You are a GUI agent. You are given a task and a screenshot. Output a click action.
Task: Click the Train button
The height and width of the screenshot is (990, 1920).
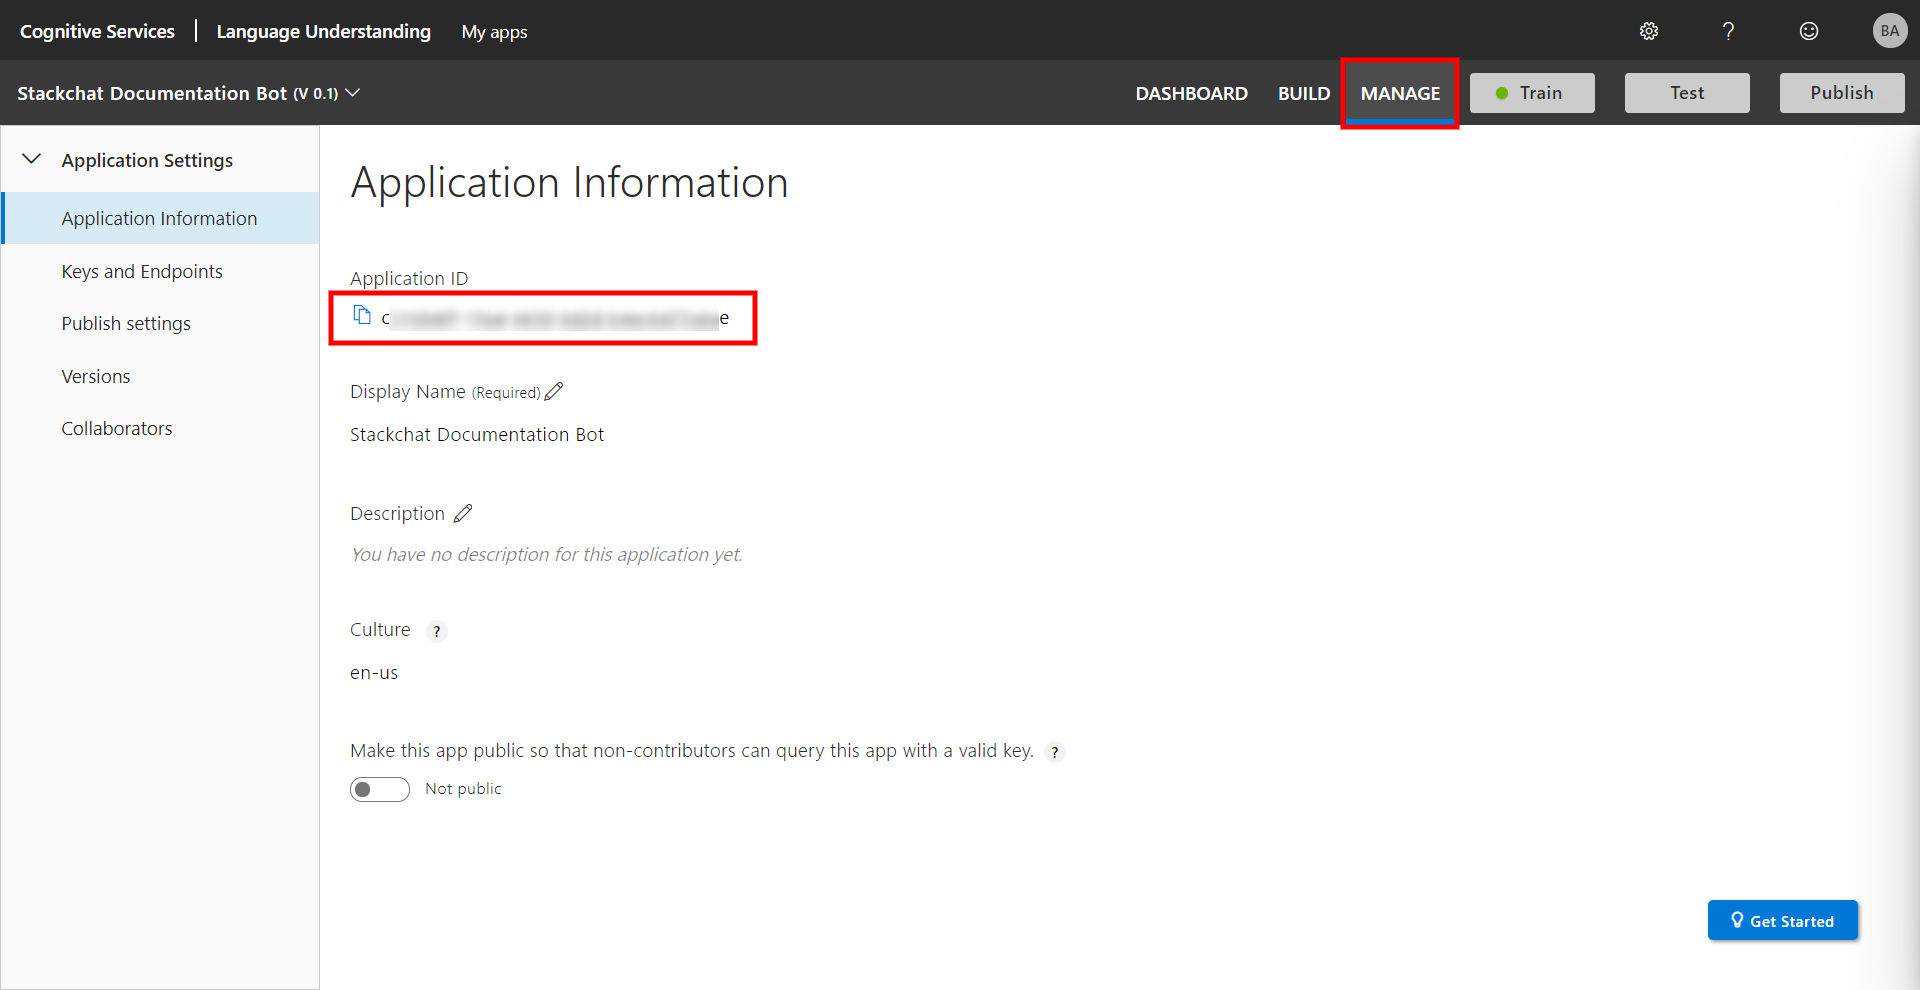coord(1532,93)
